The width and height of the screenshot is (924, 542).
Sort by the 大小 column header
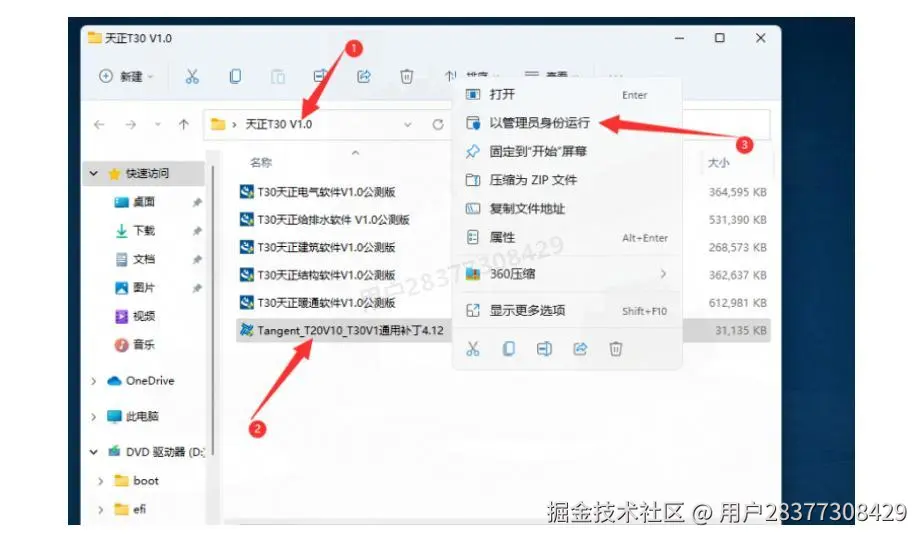point(718,163)
